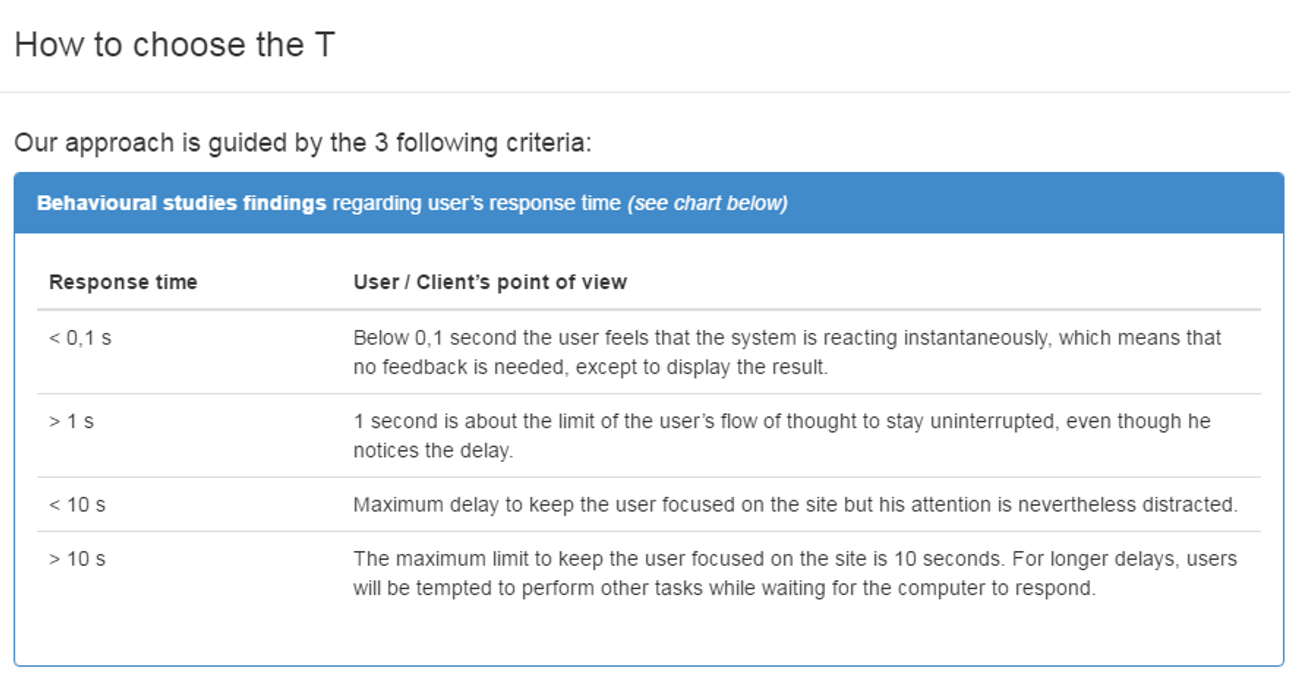Click 'Our approach is guided by' intro text
Image resolution: width=1290 pixels, height=676 pixels.
[303, 143]
